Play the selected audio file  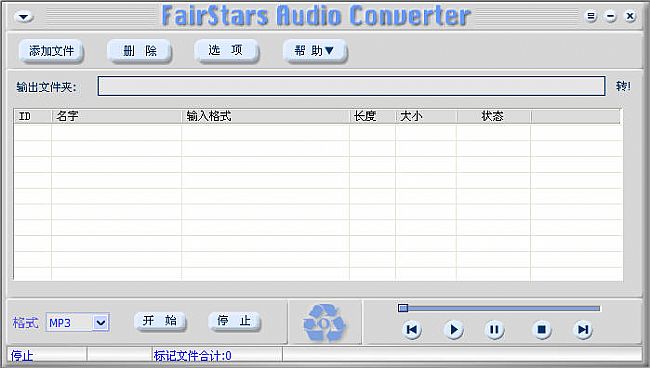tap(454, 329)
